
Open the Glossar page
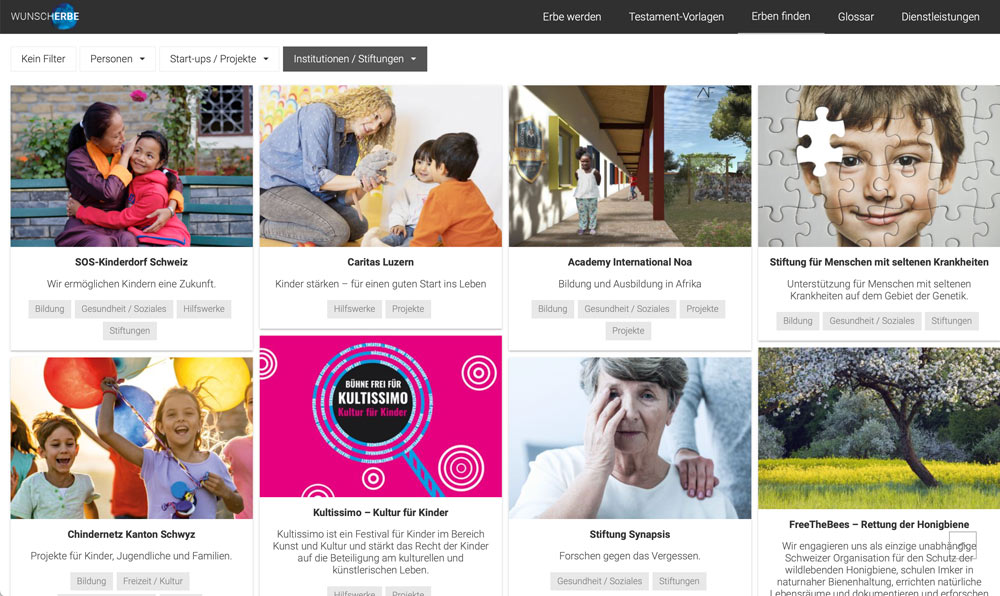[x=856, y=17]
